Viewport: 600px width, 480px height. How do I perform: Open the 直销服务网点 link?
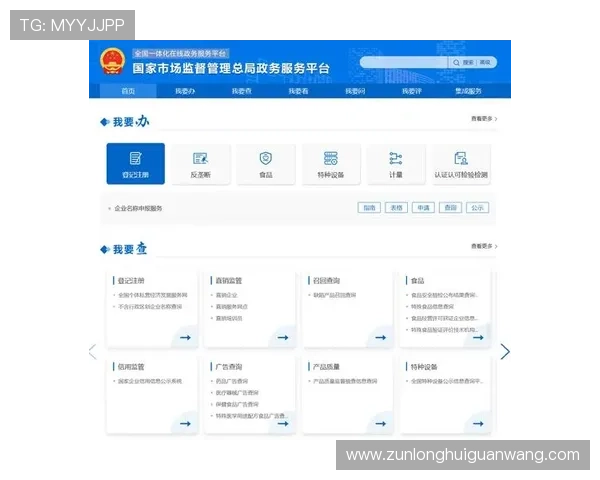coord(232,307)
